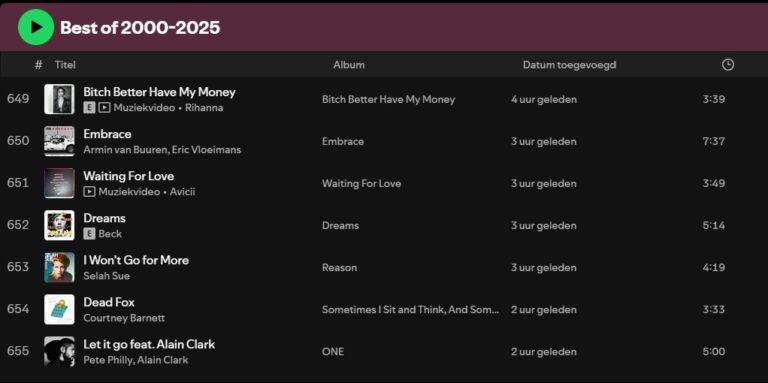Sort by the Titel column header
This screenshot has height=383, width=768.
pyautogui.click(x=65, y=65)
